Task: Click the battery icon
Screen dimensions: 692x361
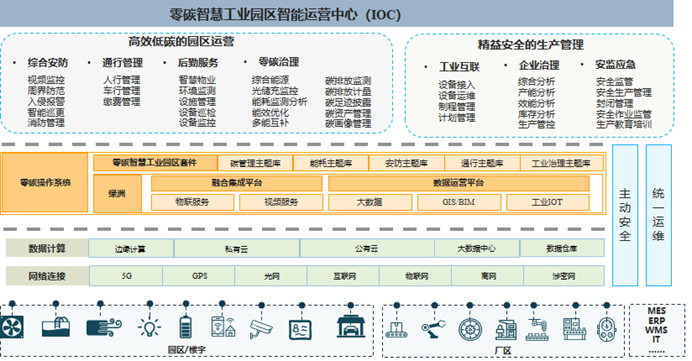Action: (x=186, y=327)
